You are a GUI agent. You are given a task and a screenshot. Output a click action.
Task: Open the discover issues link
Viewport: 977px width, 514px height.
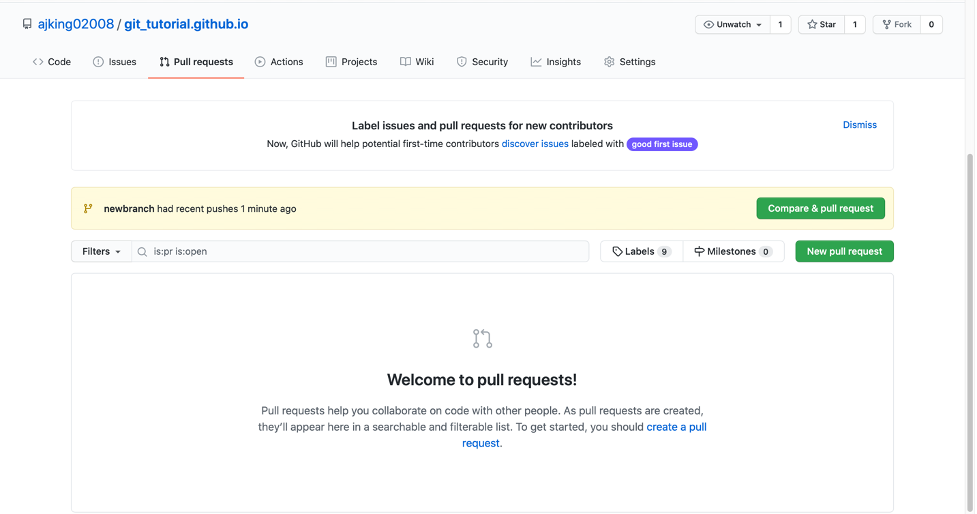pos(535,144)
